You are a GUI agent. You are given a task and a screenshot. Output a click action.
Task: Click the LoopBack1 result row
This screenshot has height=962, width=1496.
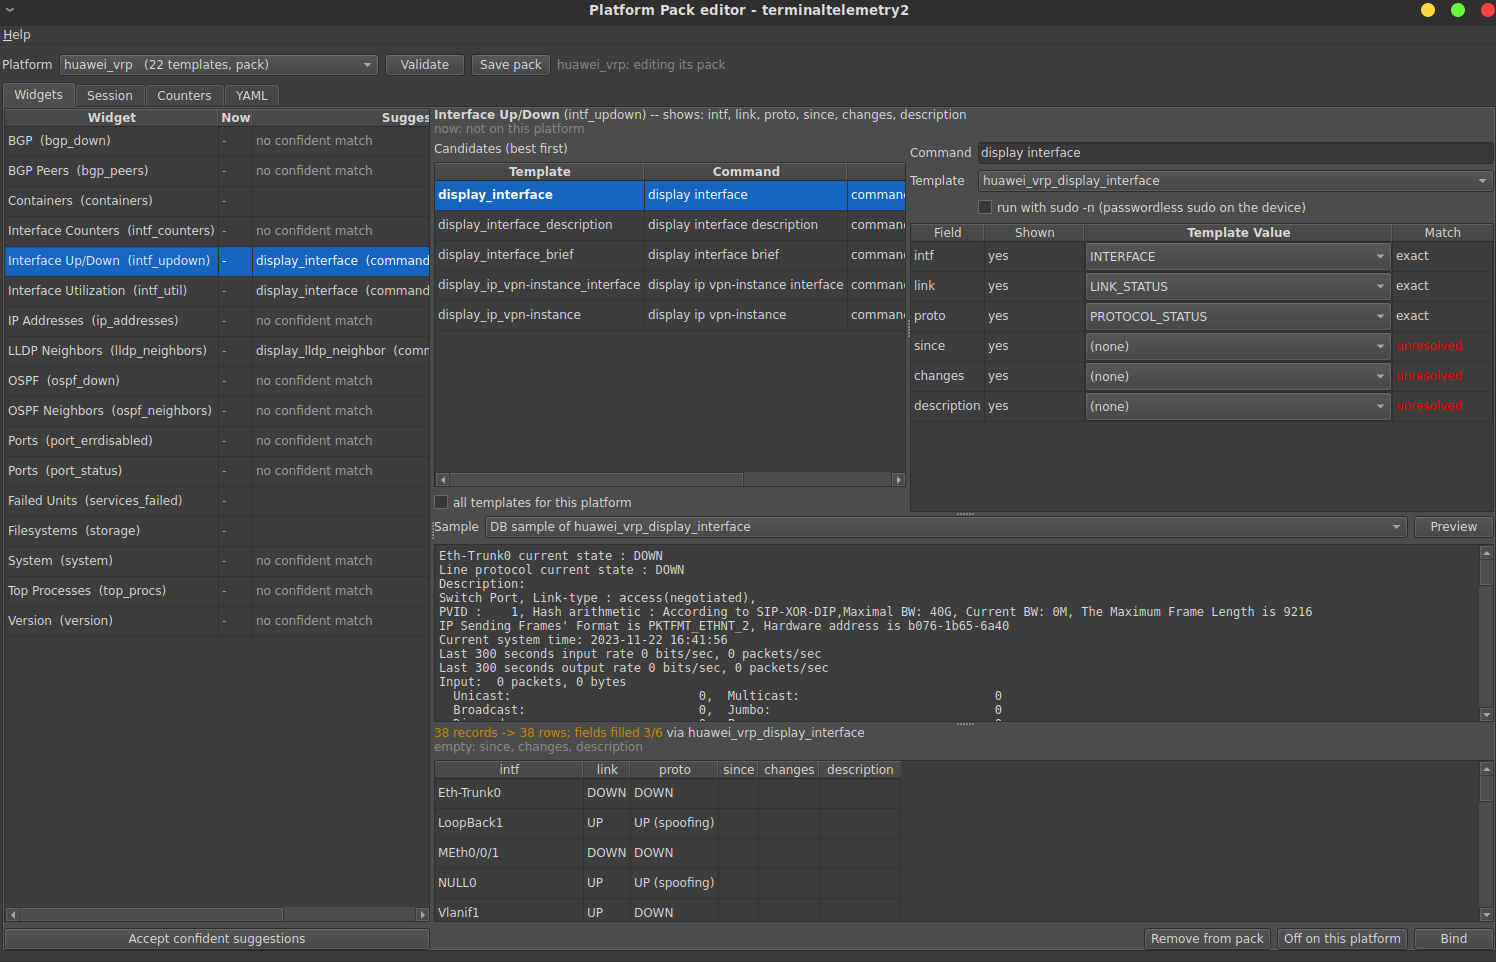[x=668, y=823]
